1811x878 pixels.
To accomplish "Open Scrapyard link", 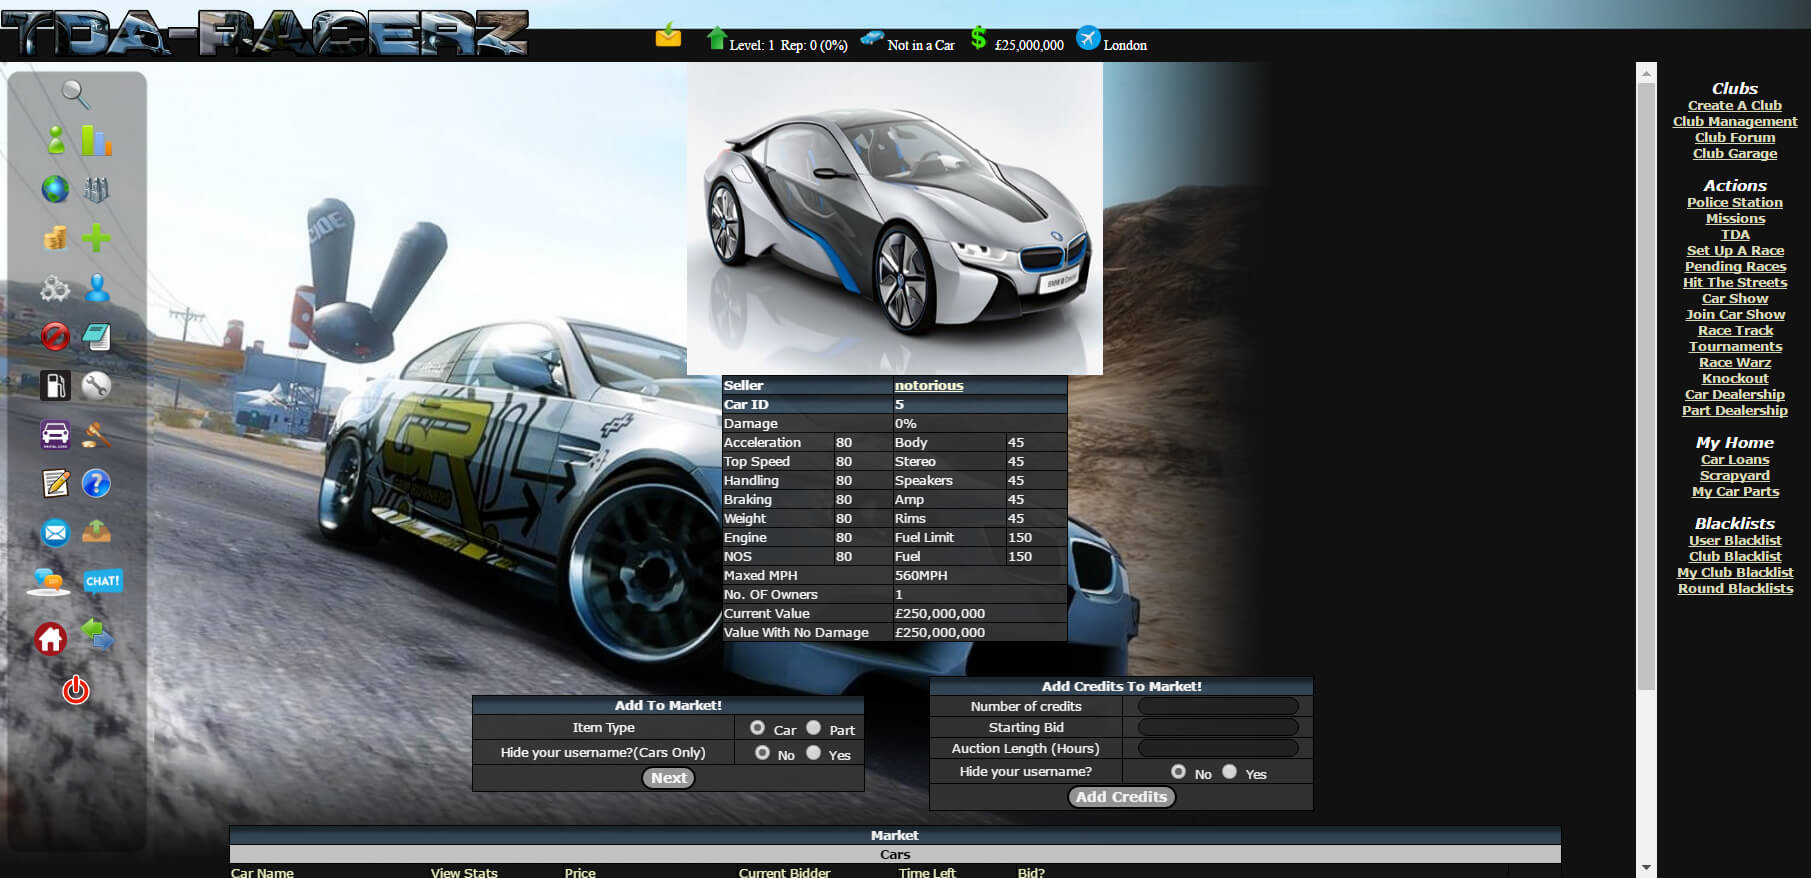I will tap(1735, 475).
